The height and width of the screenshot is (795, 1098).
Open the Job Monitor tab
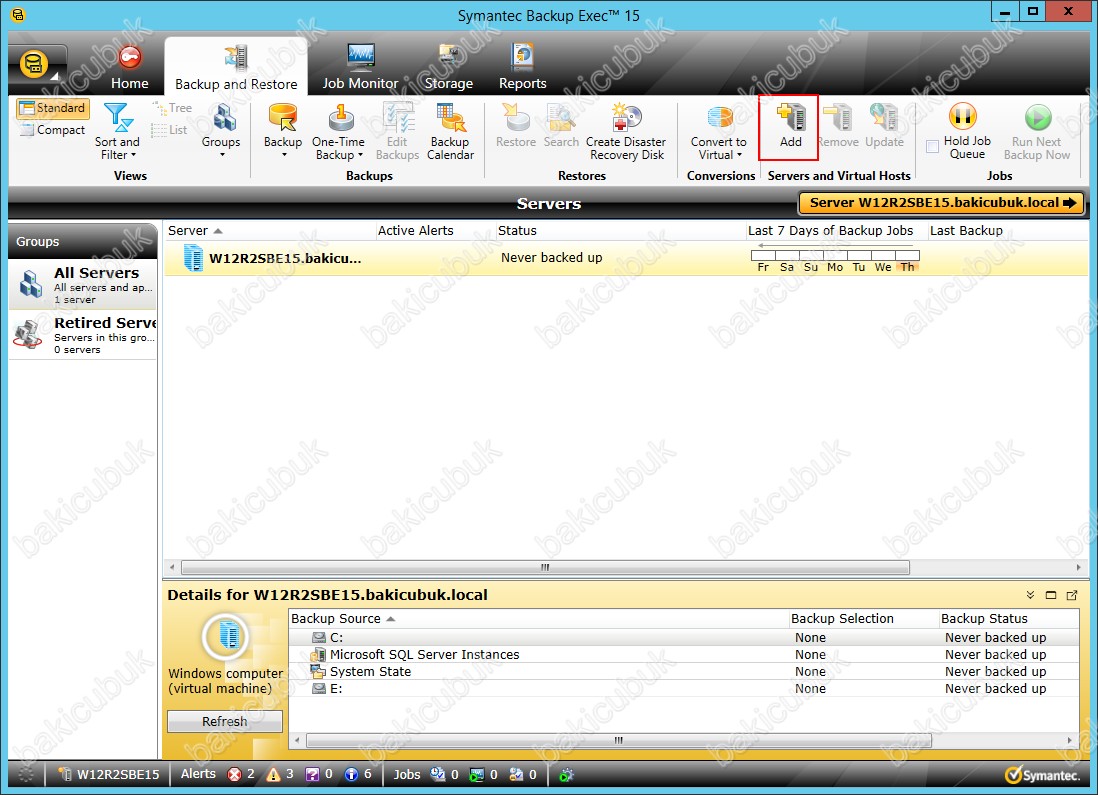pyautogui.click(x=360, y=67)
